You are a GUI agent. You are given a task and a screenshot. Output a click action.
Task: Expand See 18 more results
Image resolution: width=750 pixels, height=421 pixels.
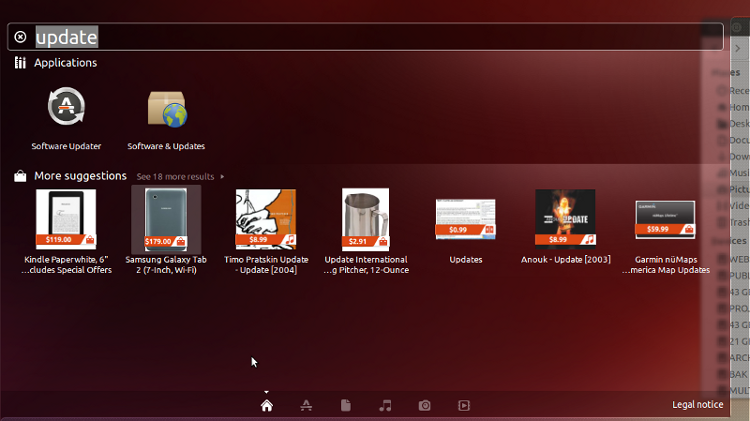(x=180, y=177)
